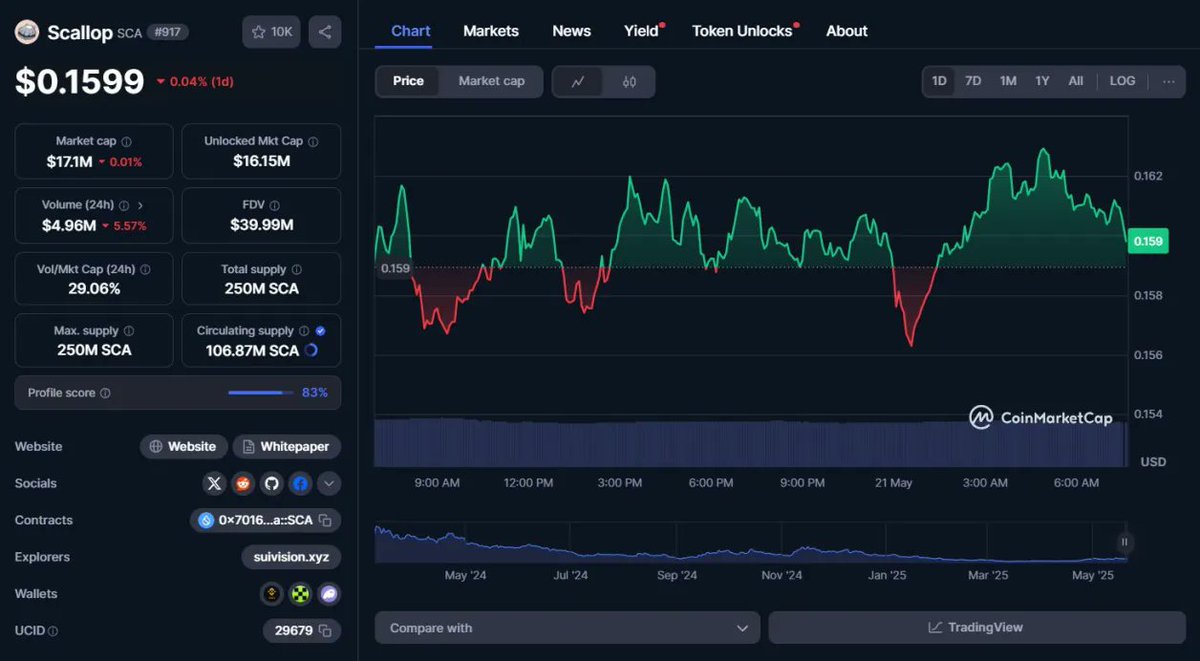Open the Whitepaper button
This screenshot has width=1200, height=661.
pyautogui.click(x=287, y=447)
